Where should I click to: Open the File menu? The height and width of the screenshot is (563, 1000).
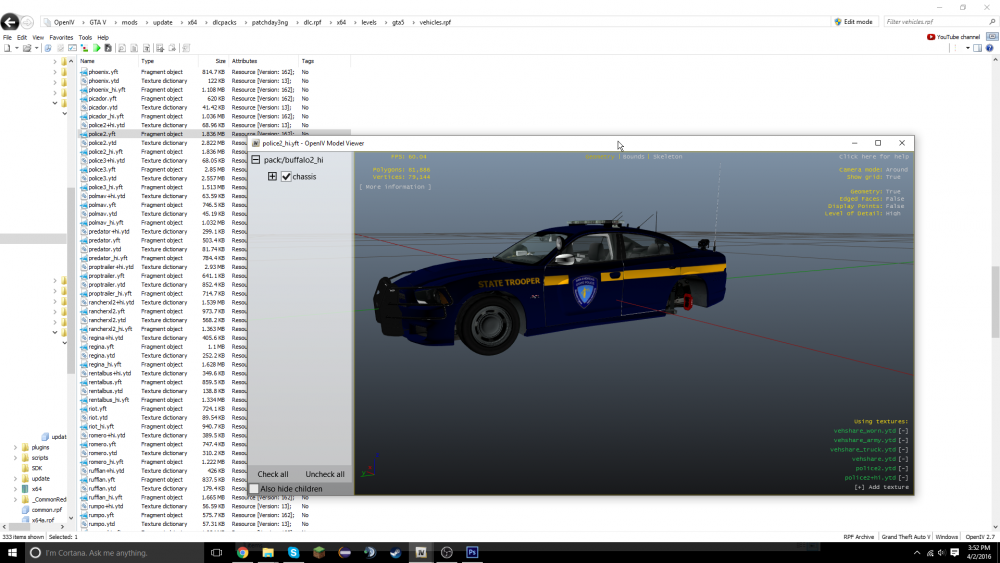7,38
